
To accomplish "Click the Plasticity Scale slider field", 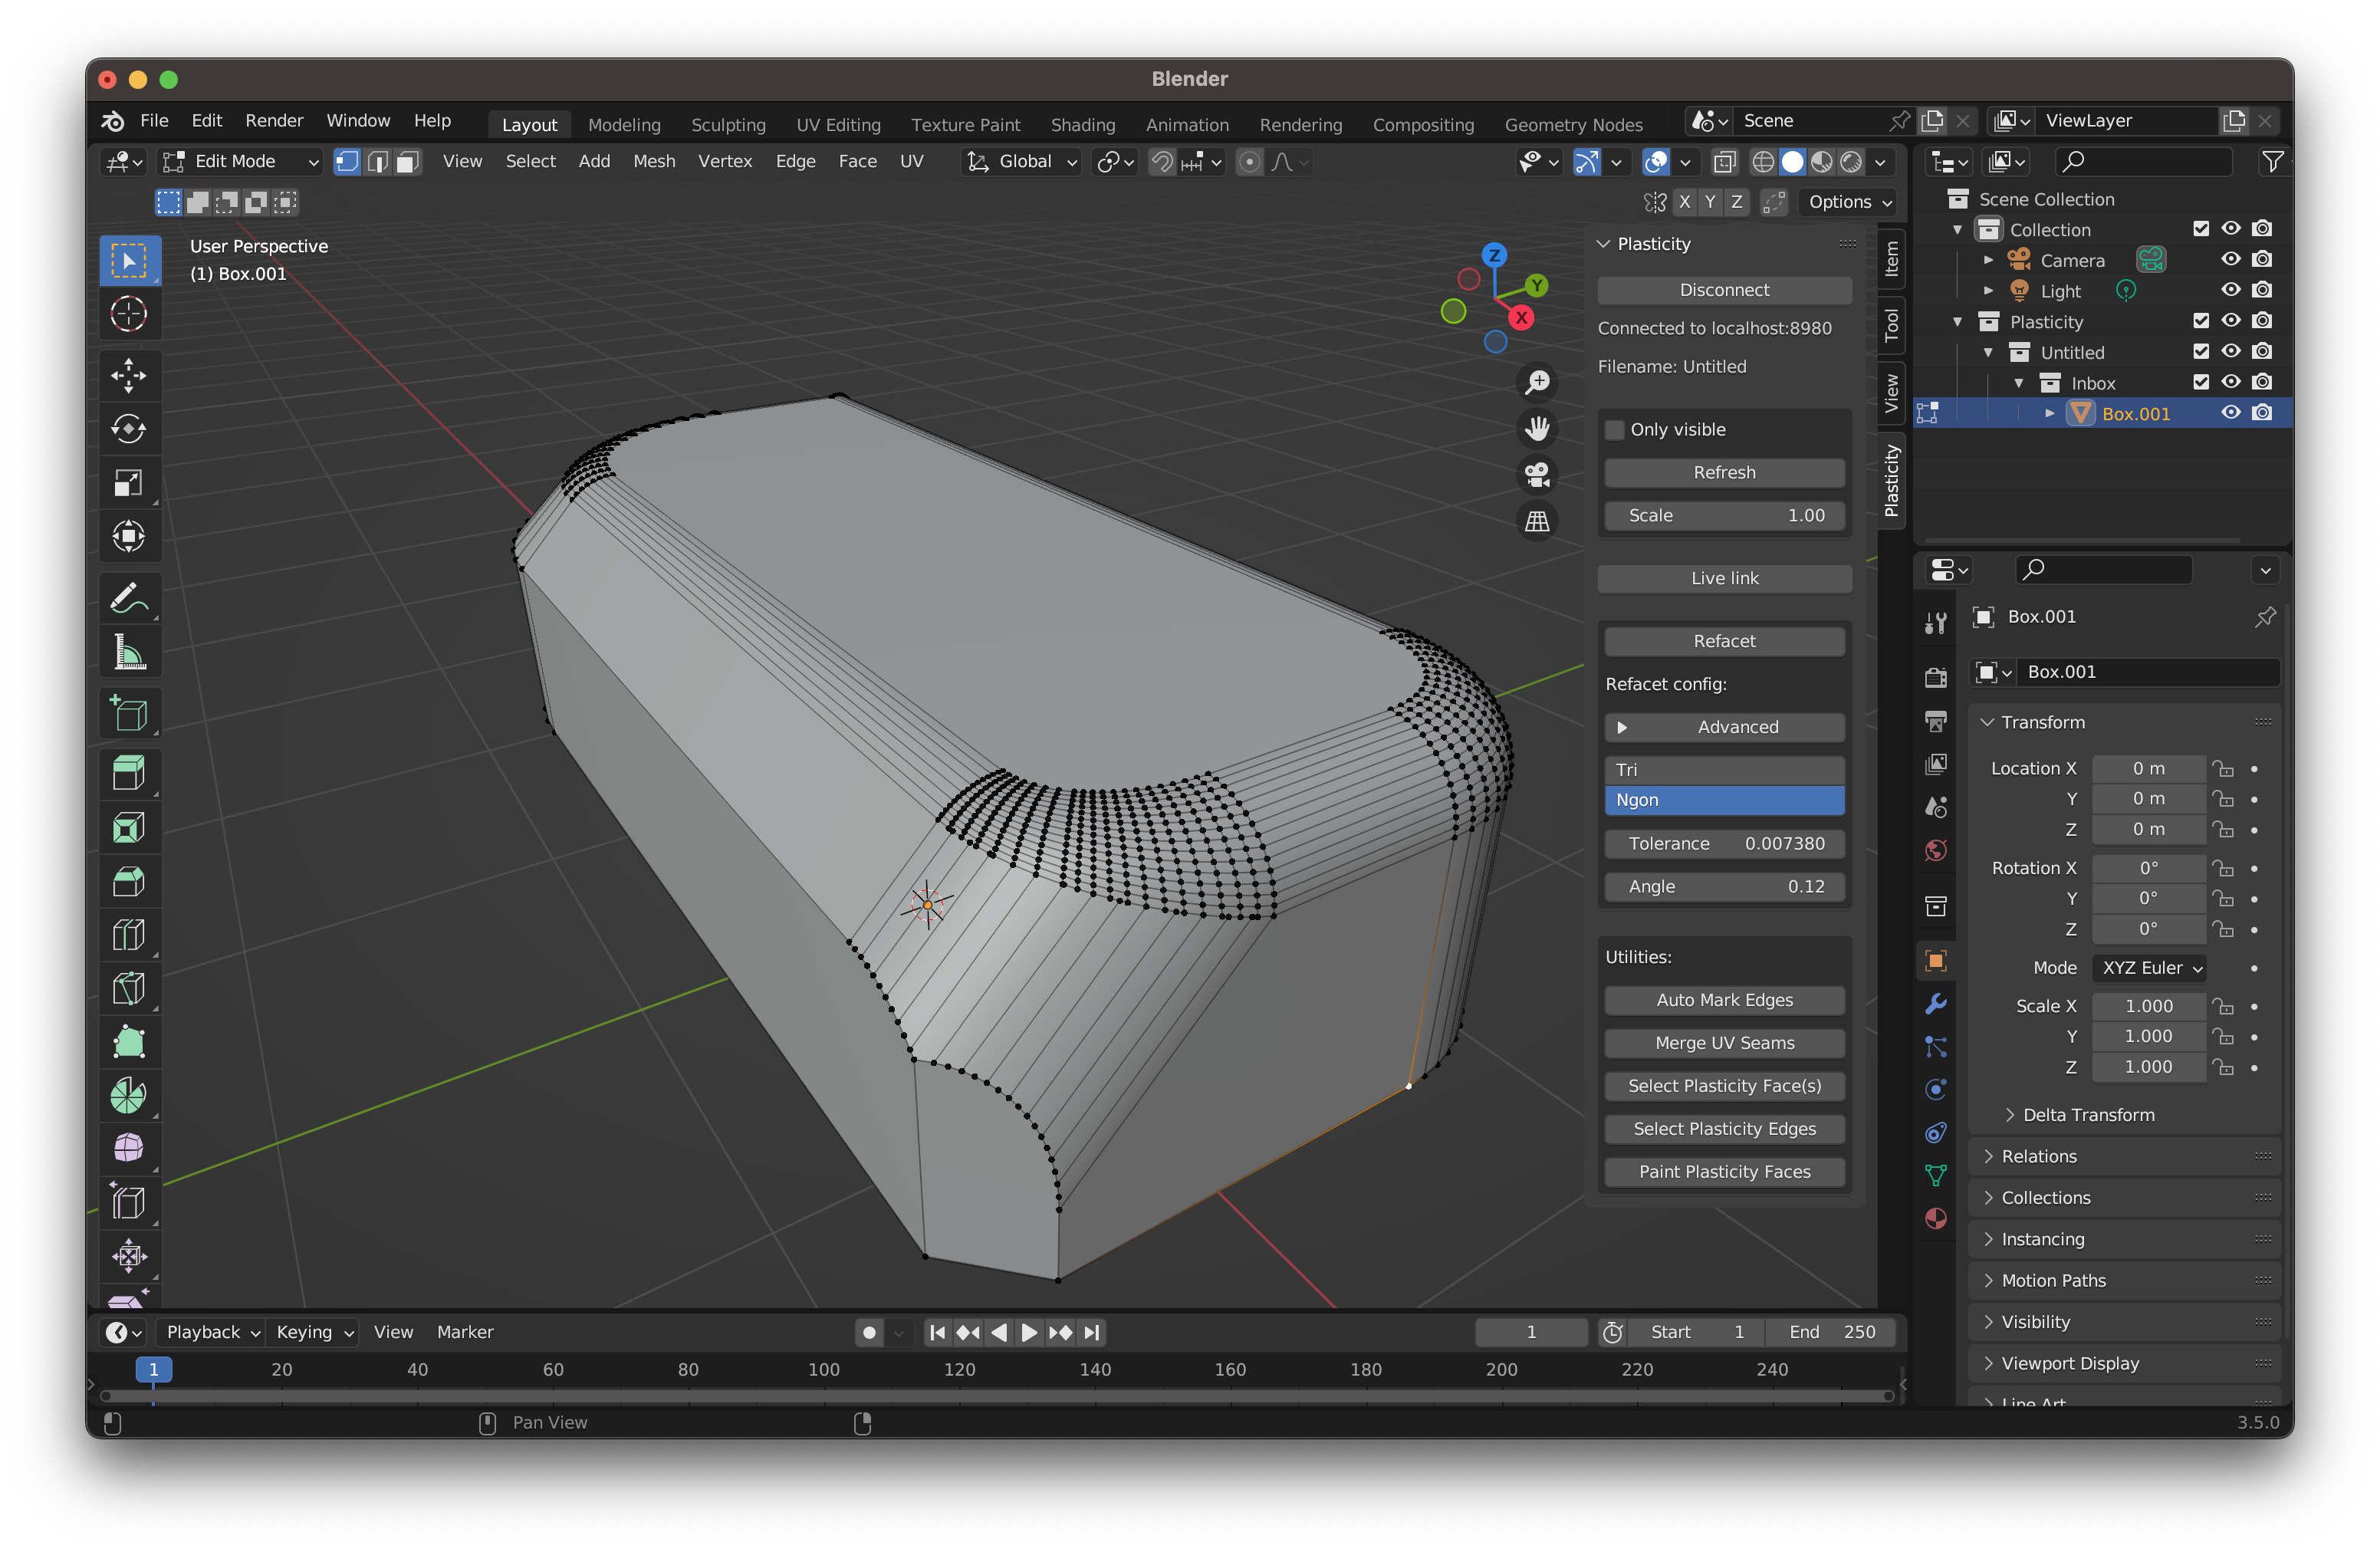I will [x=1724, y=515].
